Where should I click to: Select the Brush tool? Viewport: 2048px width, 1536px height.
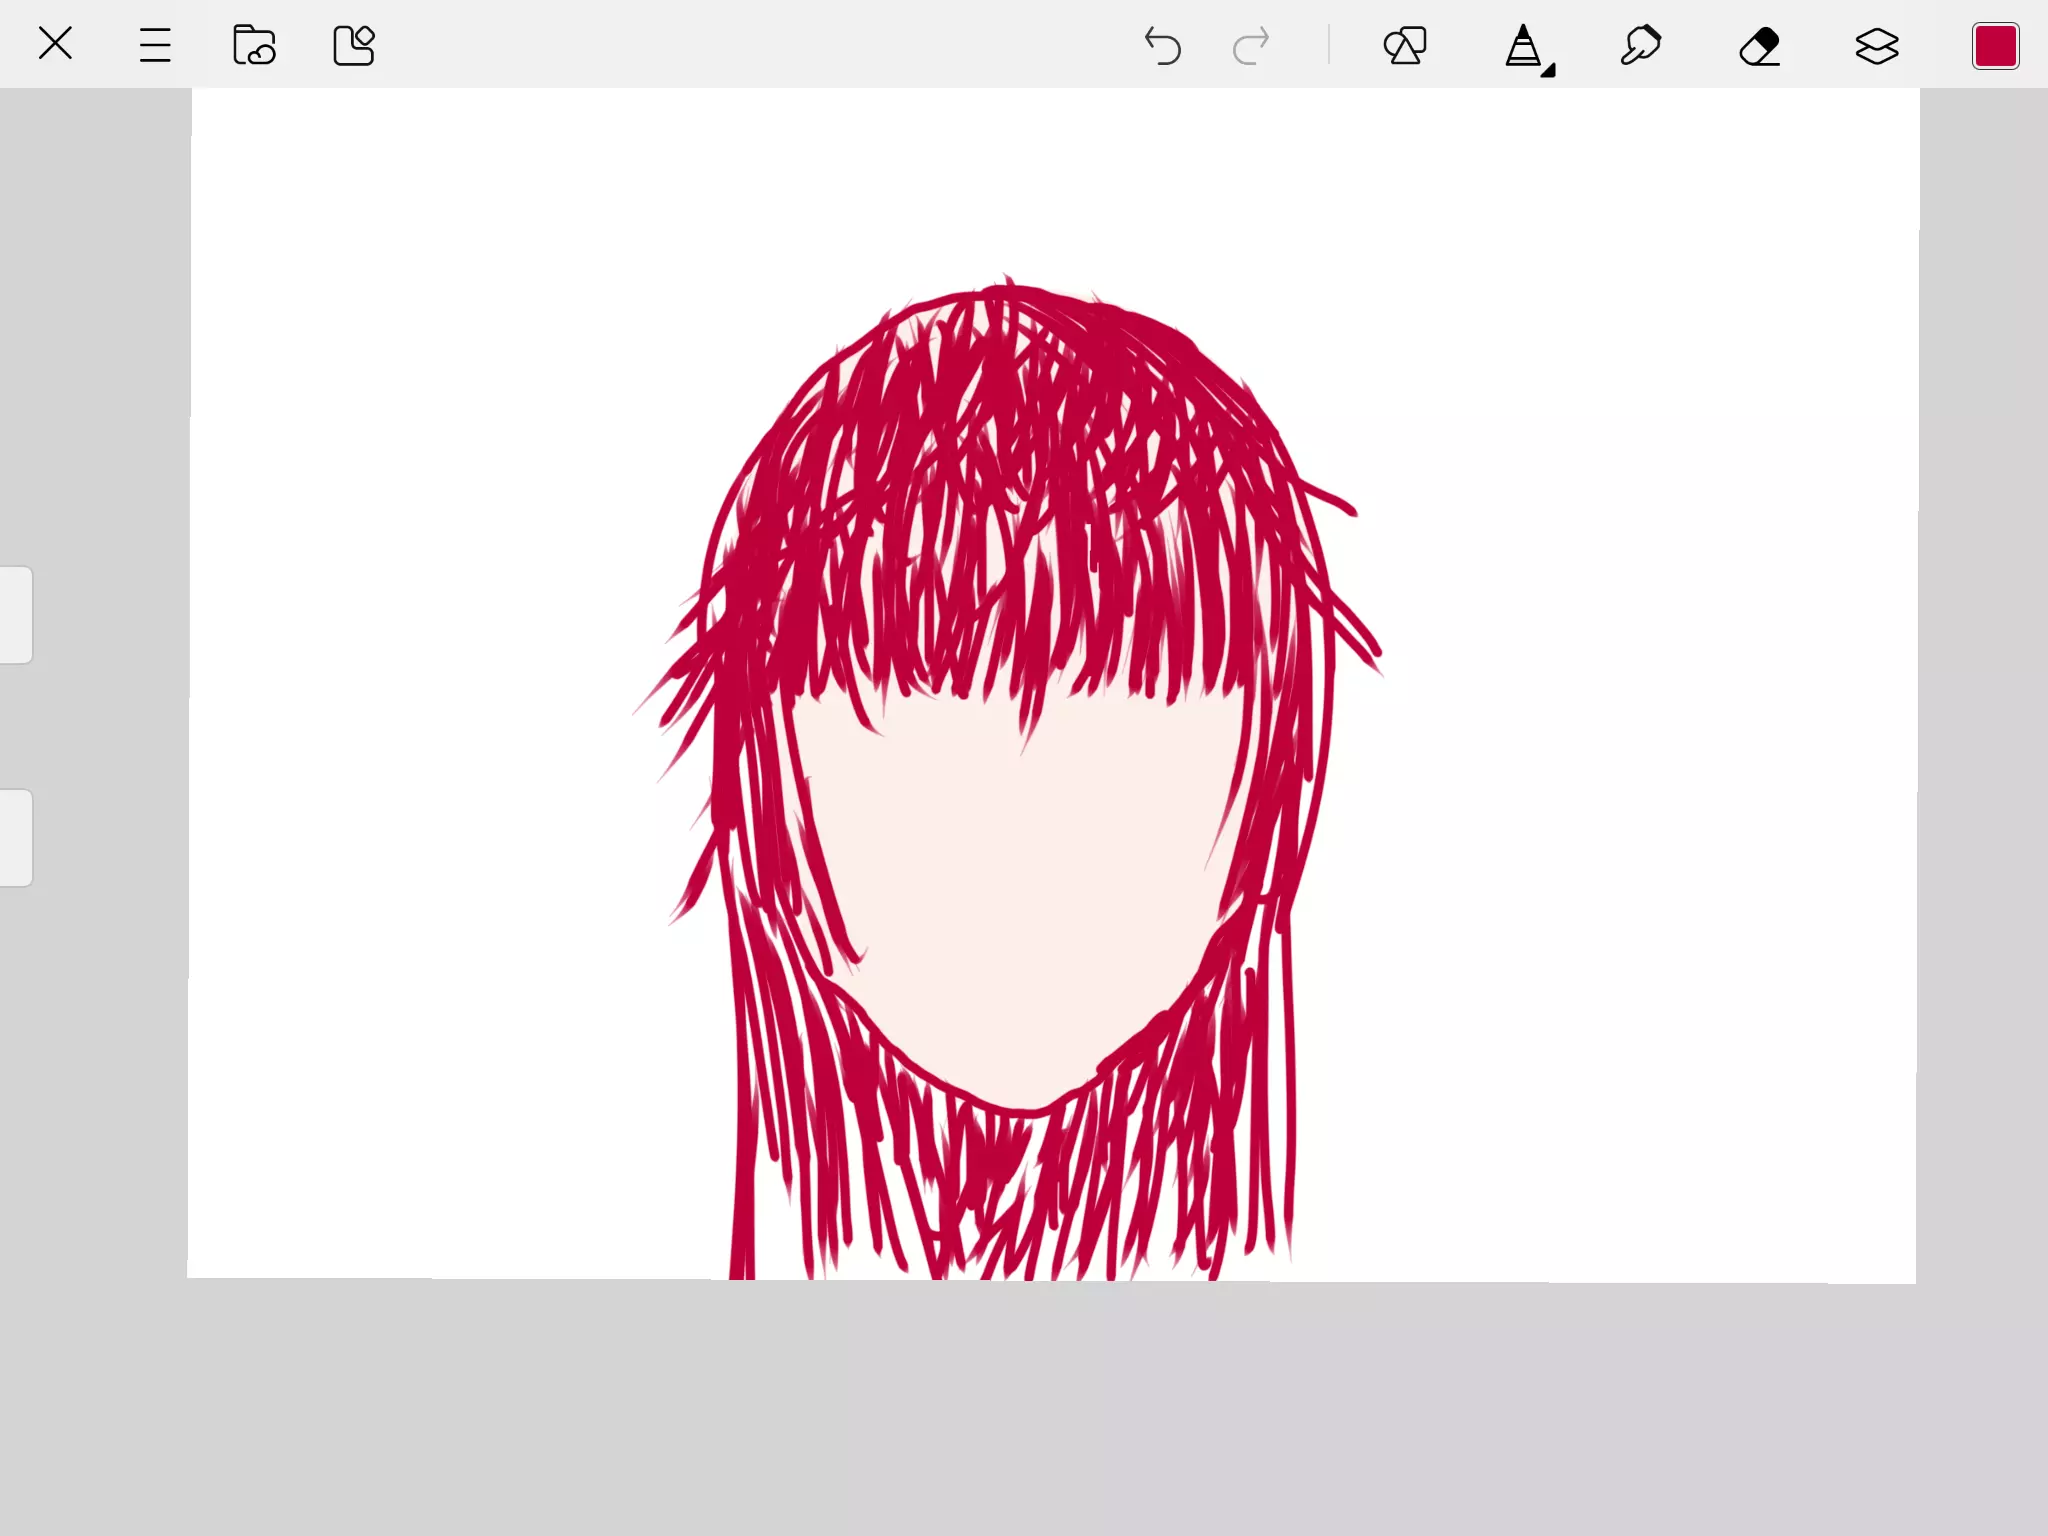point(1523,46)
